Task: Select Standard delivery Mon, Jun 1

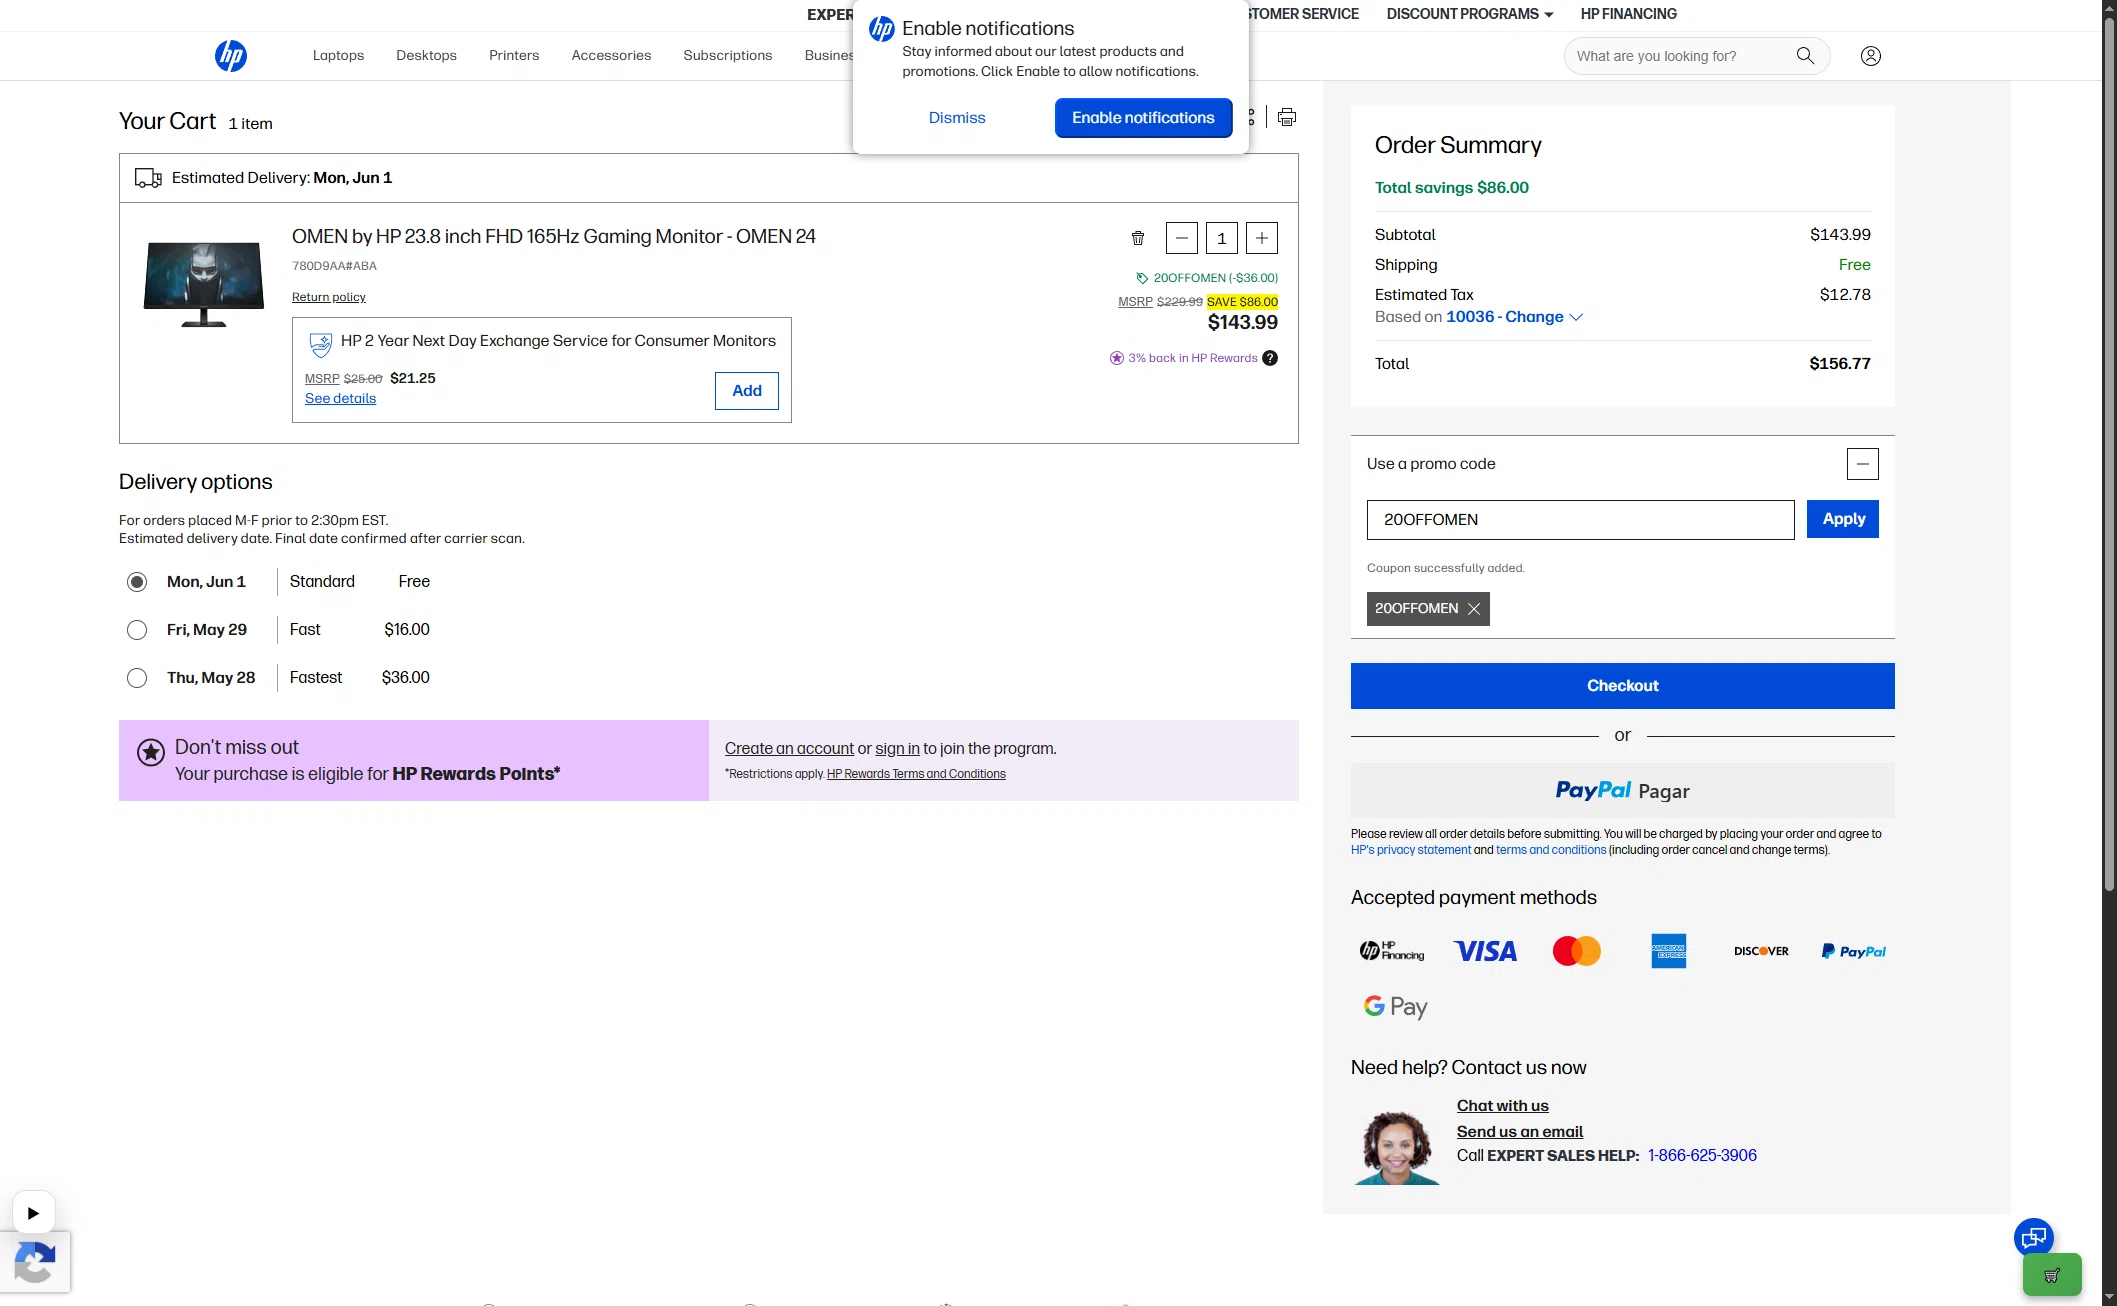Action: [x=137, y=582]
